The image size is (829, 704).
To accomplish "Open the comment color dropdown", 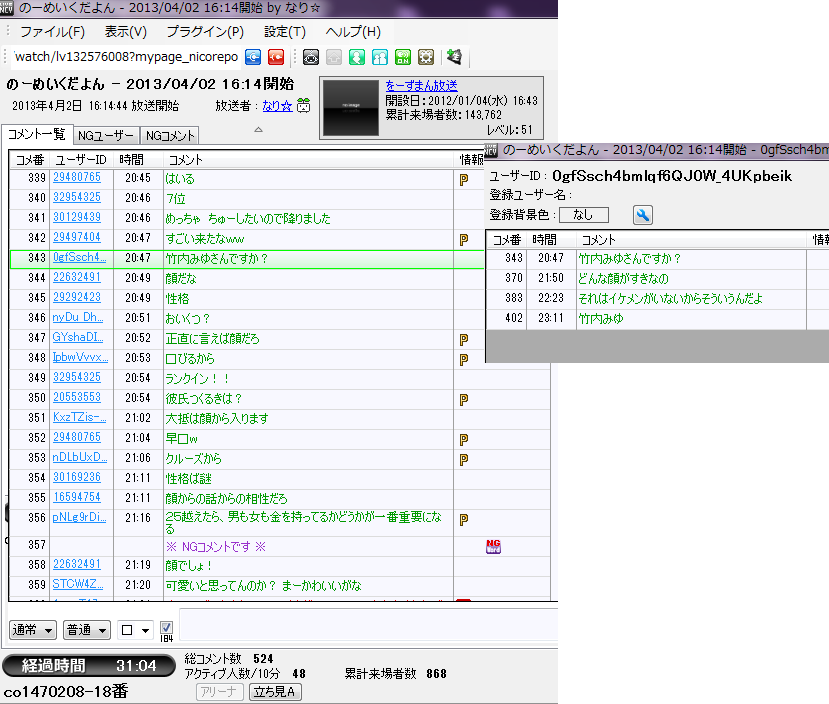I will coord(135,630).
